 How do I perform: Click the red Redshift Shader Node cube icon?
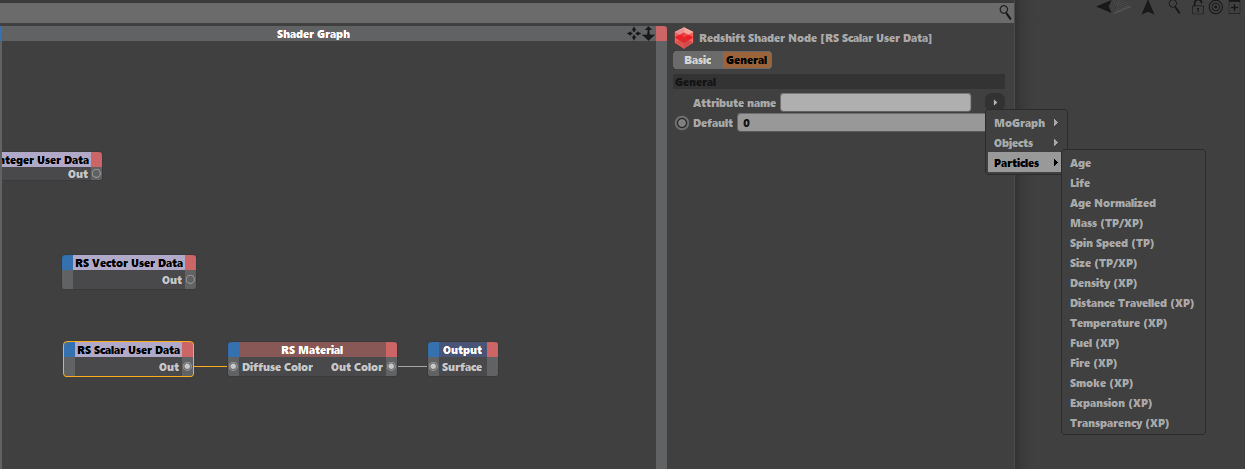pos(684,38)
